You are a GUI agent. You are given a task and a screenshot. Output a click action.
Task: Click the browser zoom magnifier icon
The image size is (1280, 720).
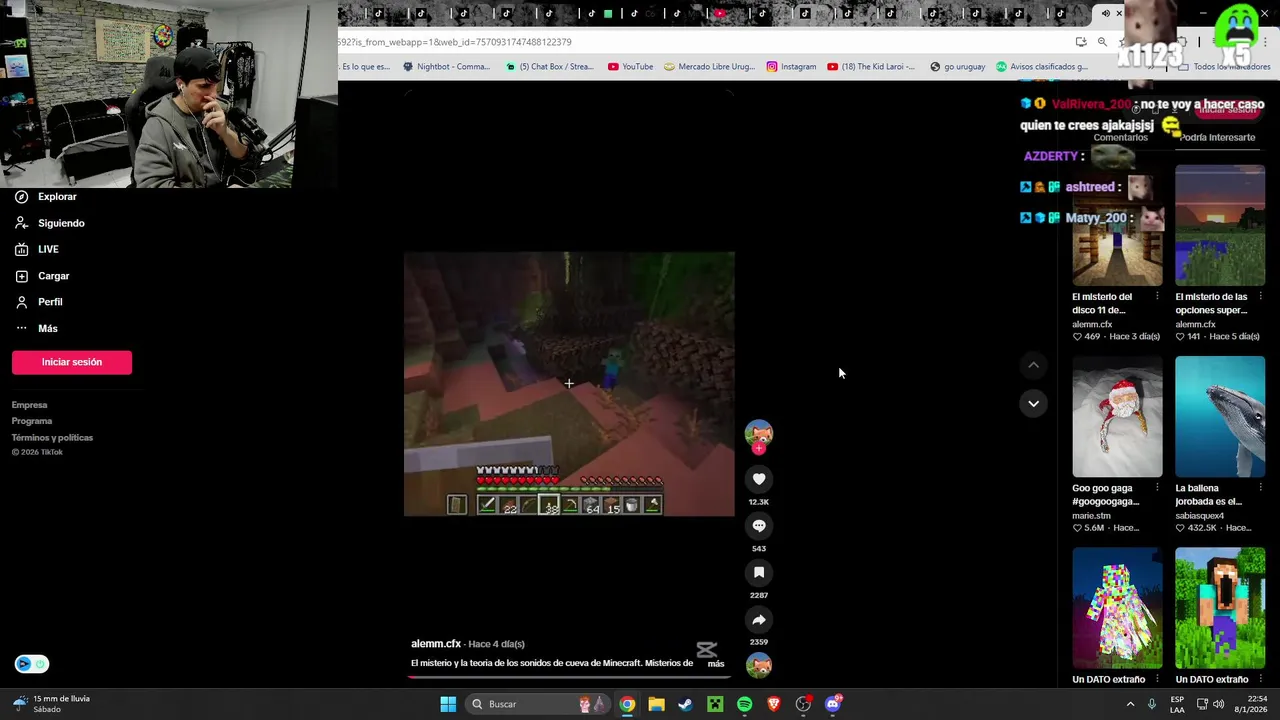tap(1102, 42)
